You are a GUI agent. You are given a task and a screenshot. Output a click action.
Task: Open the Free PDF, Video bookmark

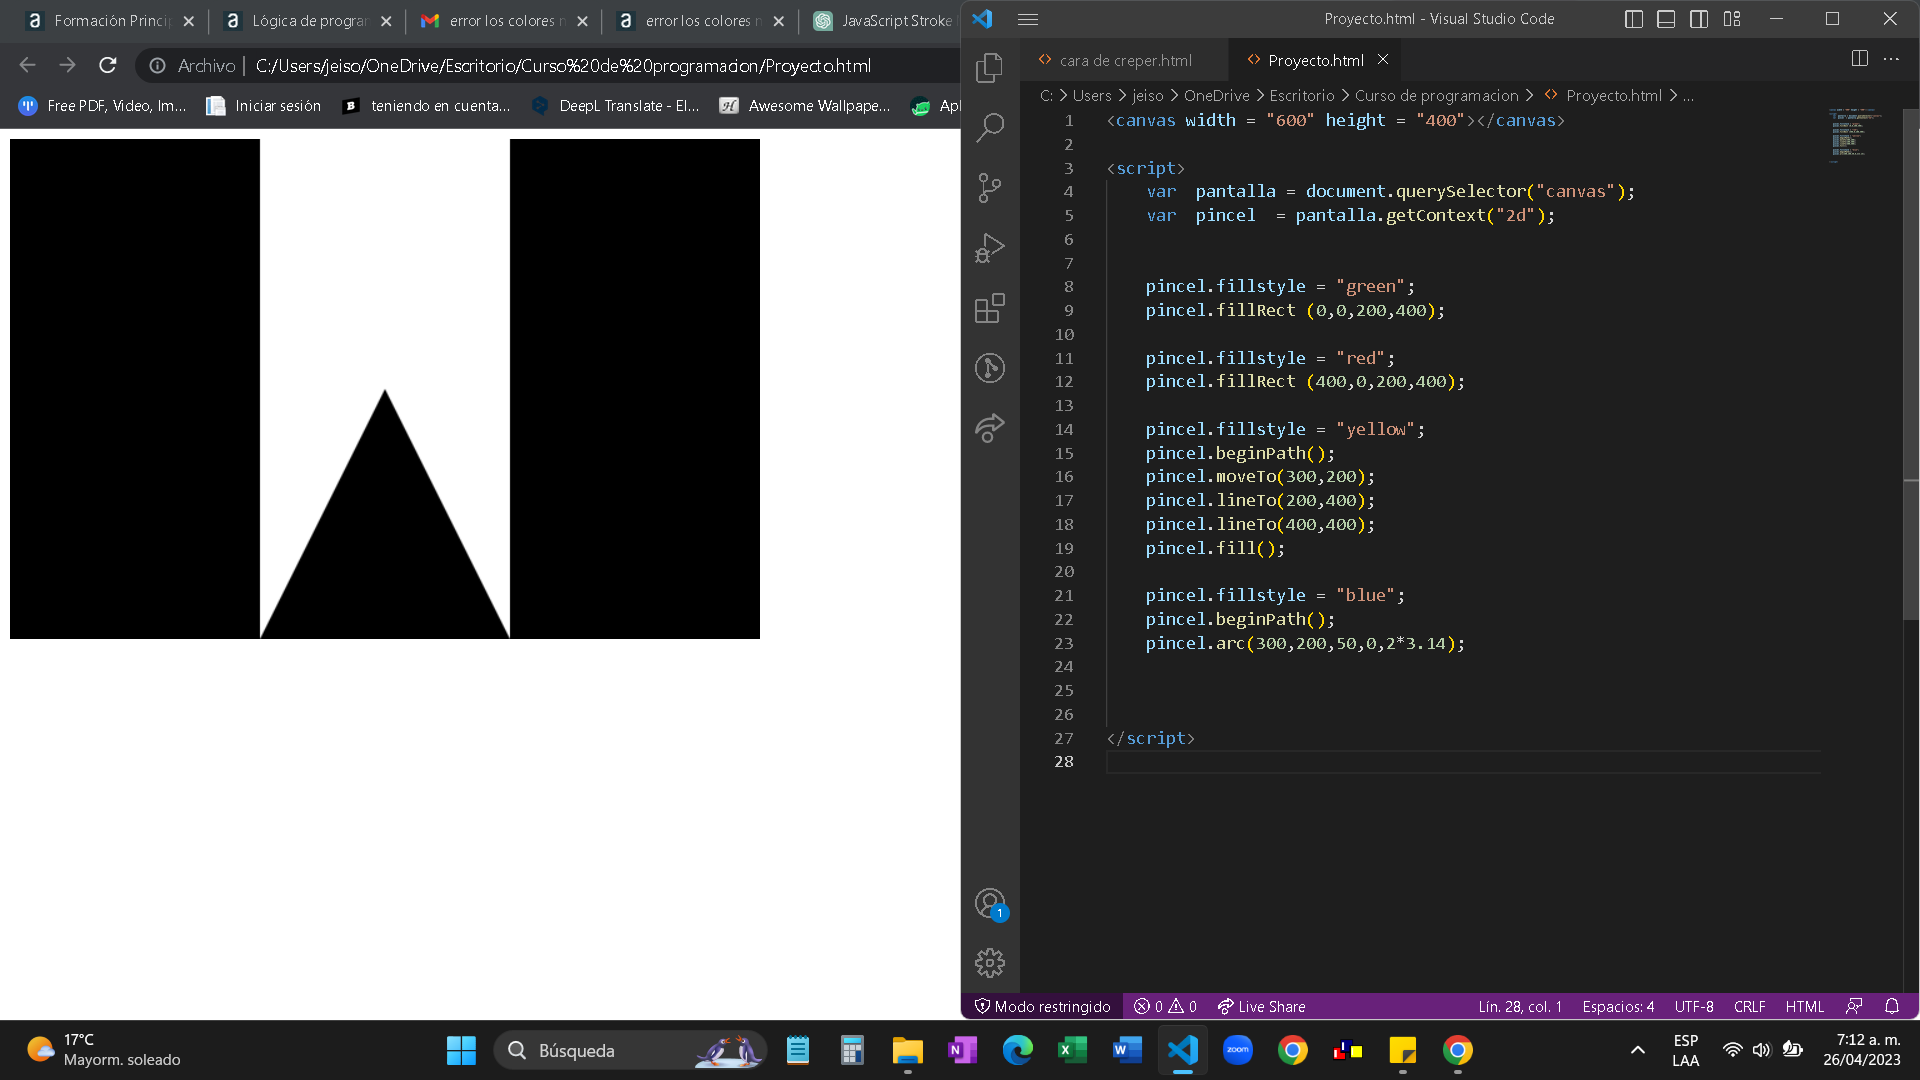102,106
